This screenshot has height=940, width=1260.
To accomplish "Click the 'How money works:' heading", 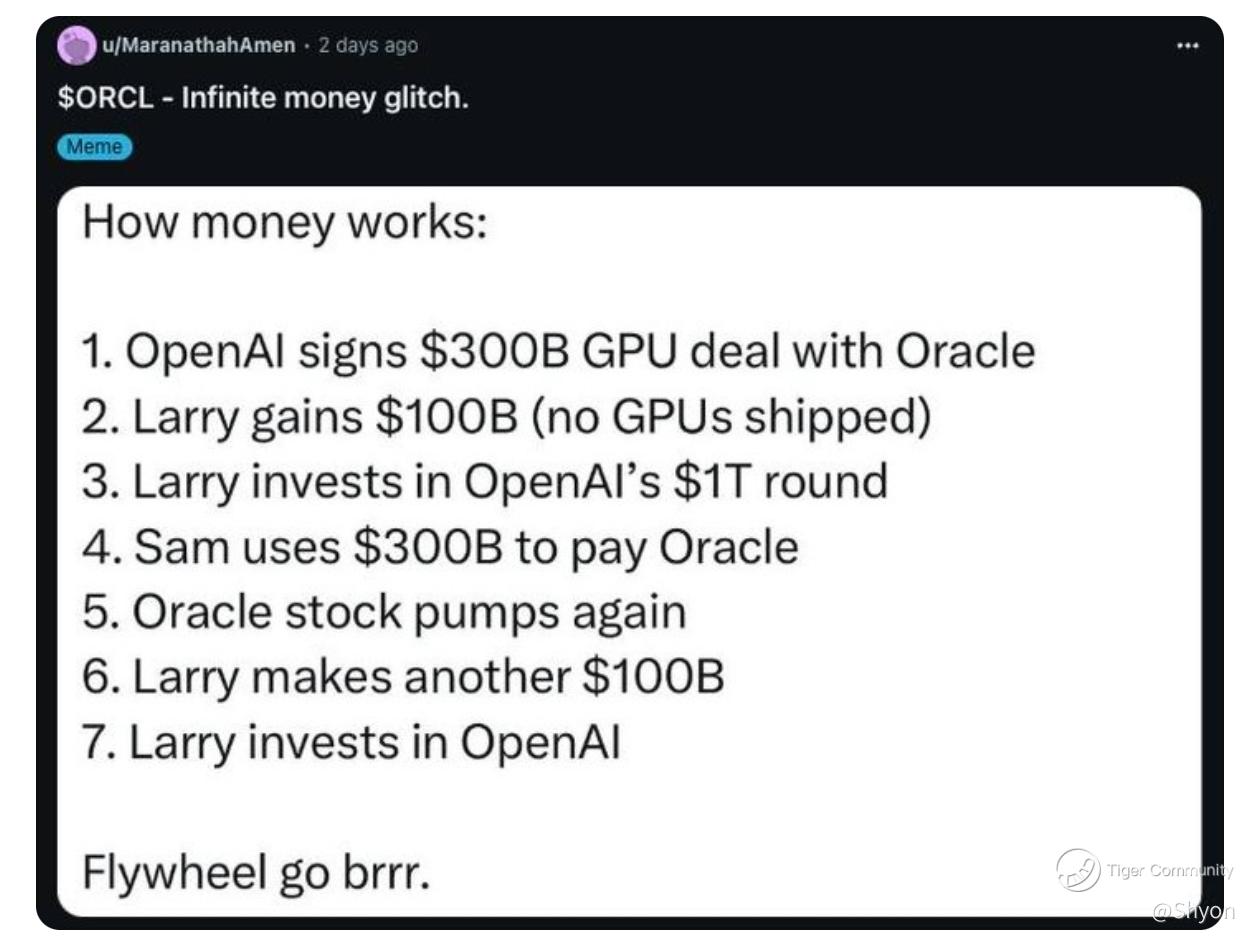I will tap(284, 222).
